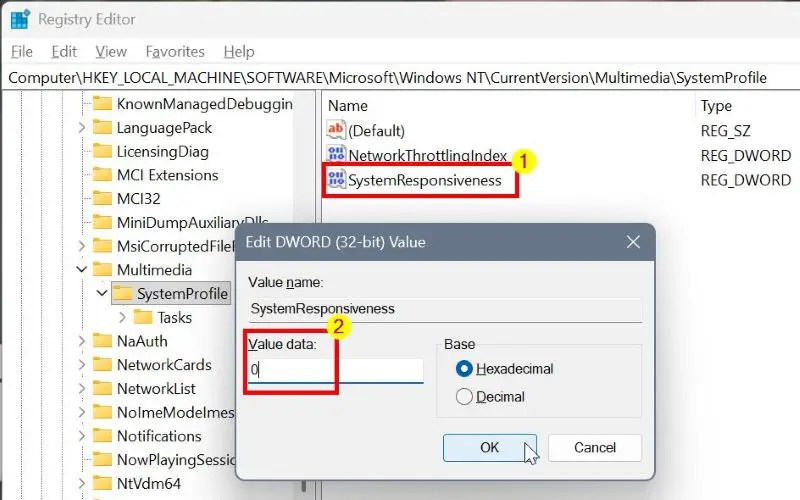Expand the NetworkCards key
This screenshot has height=500, width=800.
(x=82, y=365)
